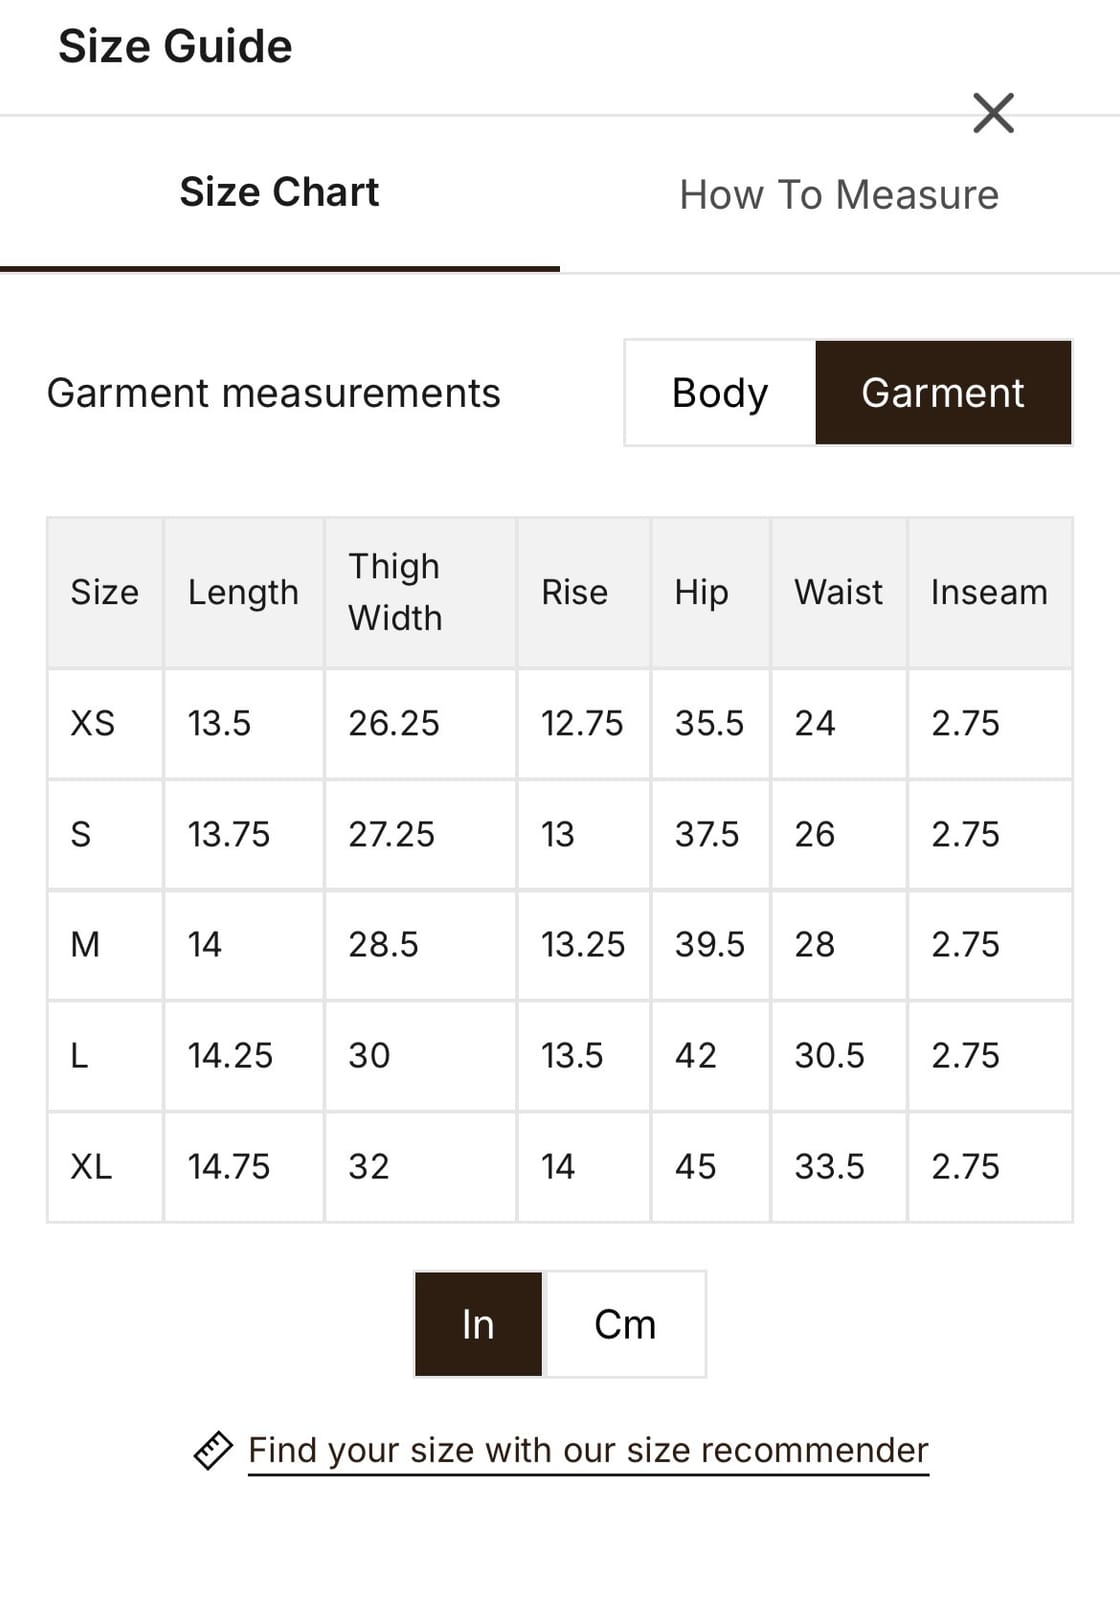Open the How To Measure tab
Viewport: 1120px width, 1600px height.
click(838, 195)
